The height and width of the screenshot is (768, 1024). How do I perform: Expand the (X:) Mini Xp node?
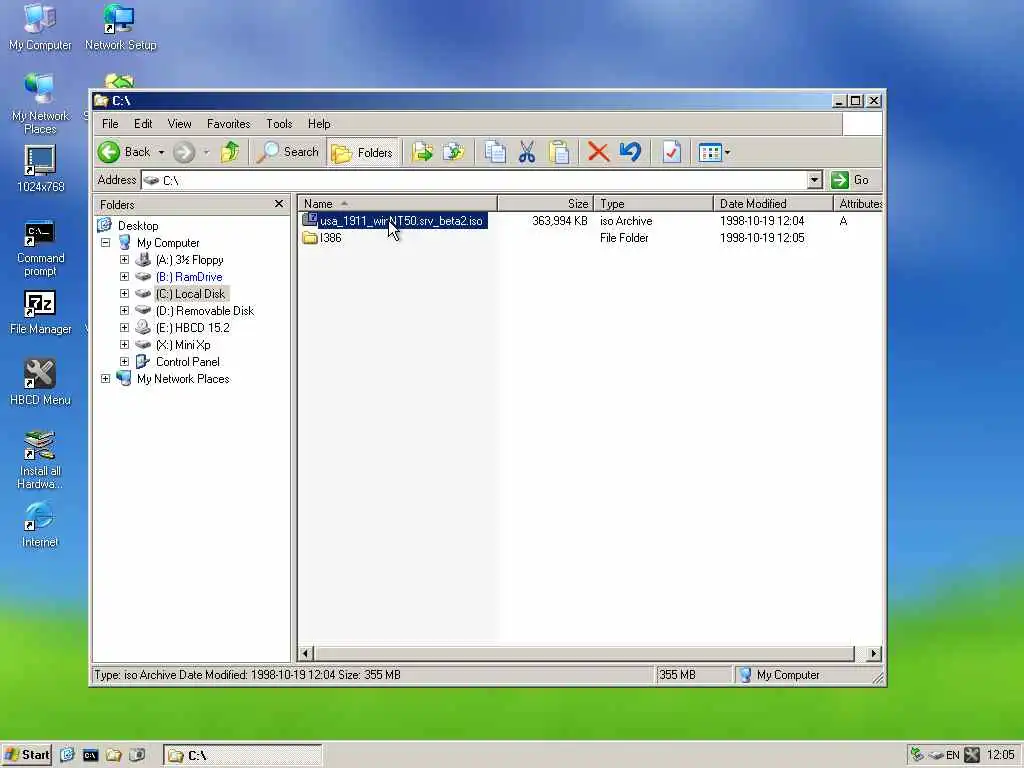click(x=124, y=344)
